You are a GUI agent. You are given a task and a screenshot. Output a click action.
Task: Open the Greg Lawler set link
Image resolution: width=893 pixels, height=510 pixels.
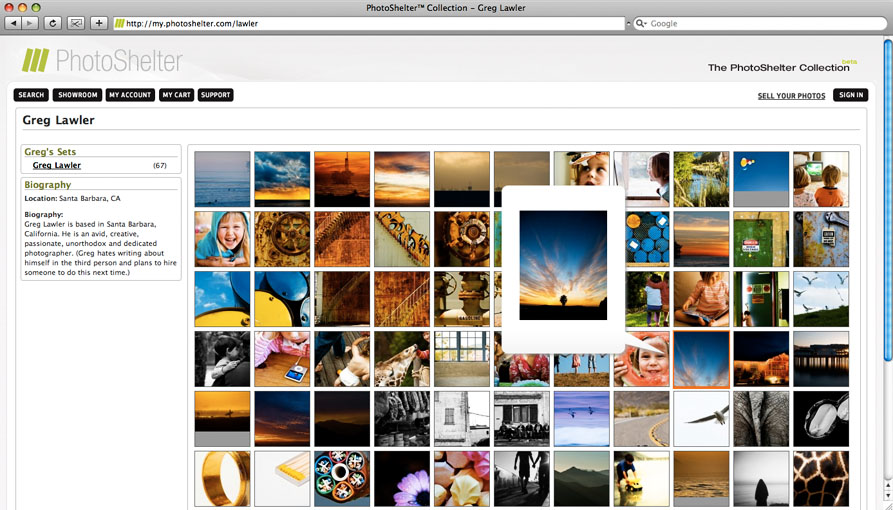[x=57, y=165]
